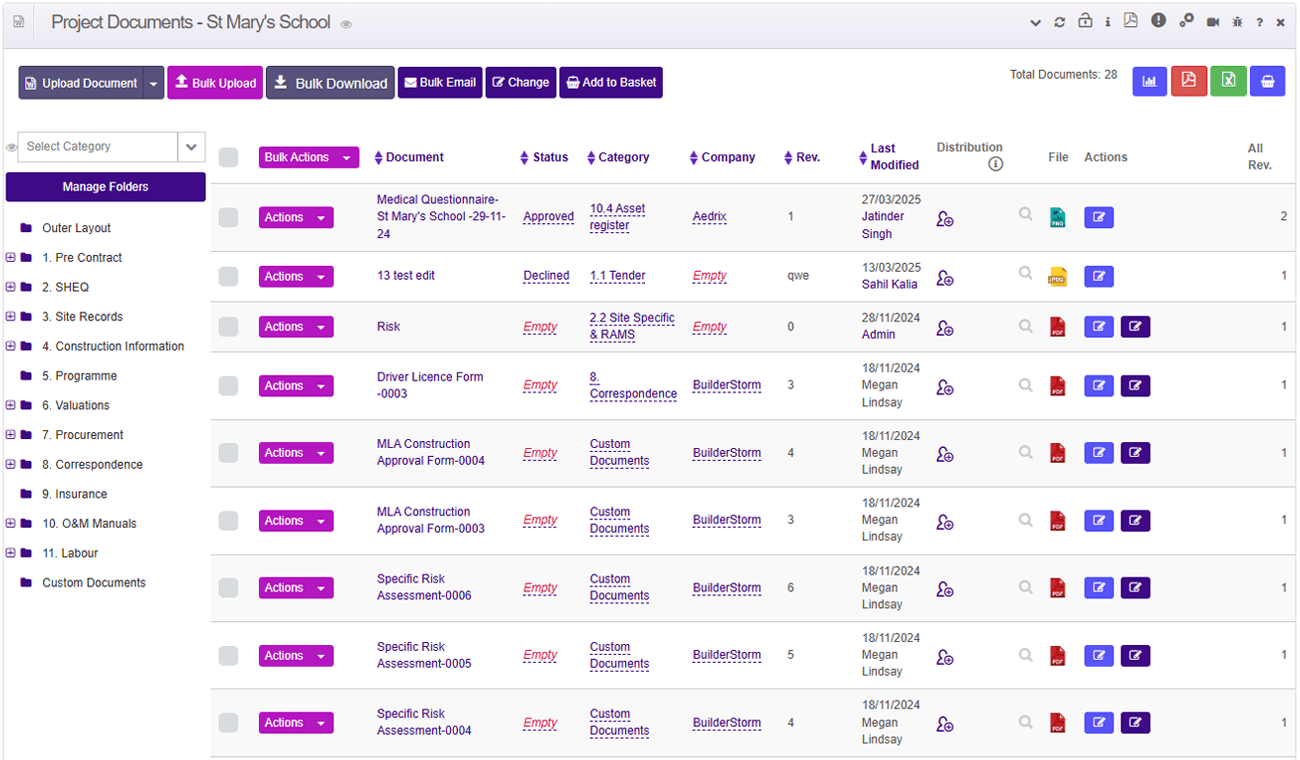Select the 5. Programme folder
Image resolution: width=1300 pixels, height=760 pixels.
(x=79, y=376)
